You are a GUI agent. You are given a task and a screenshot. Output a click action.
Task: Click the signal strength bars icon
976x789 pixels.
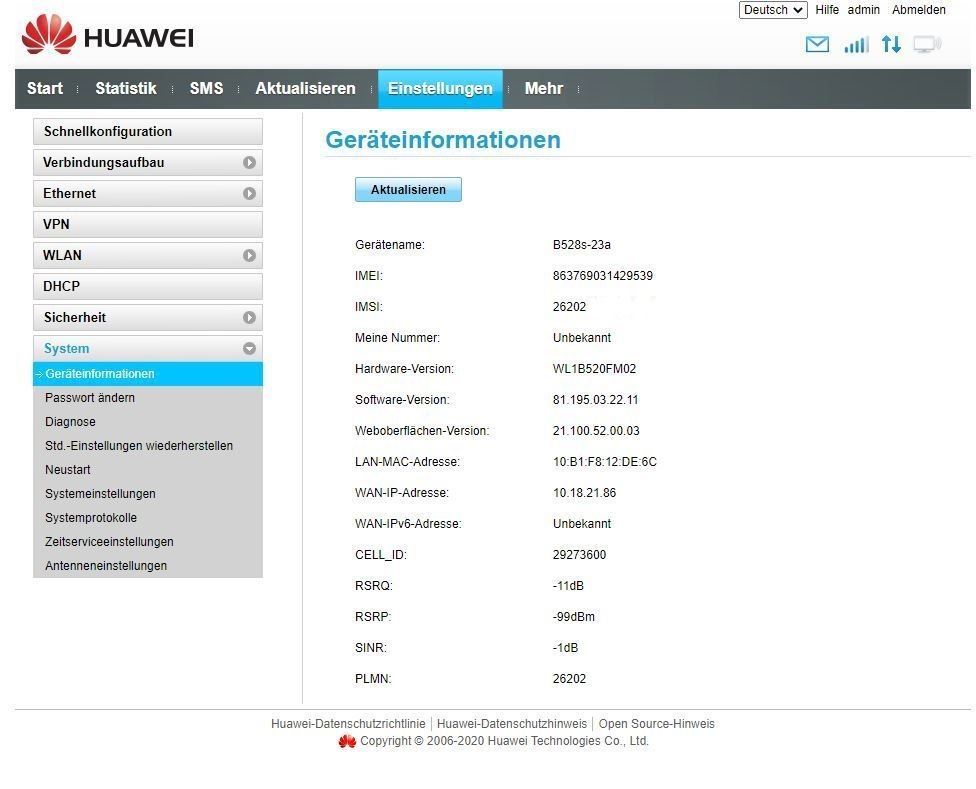(856, 45)
